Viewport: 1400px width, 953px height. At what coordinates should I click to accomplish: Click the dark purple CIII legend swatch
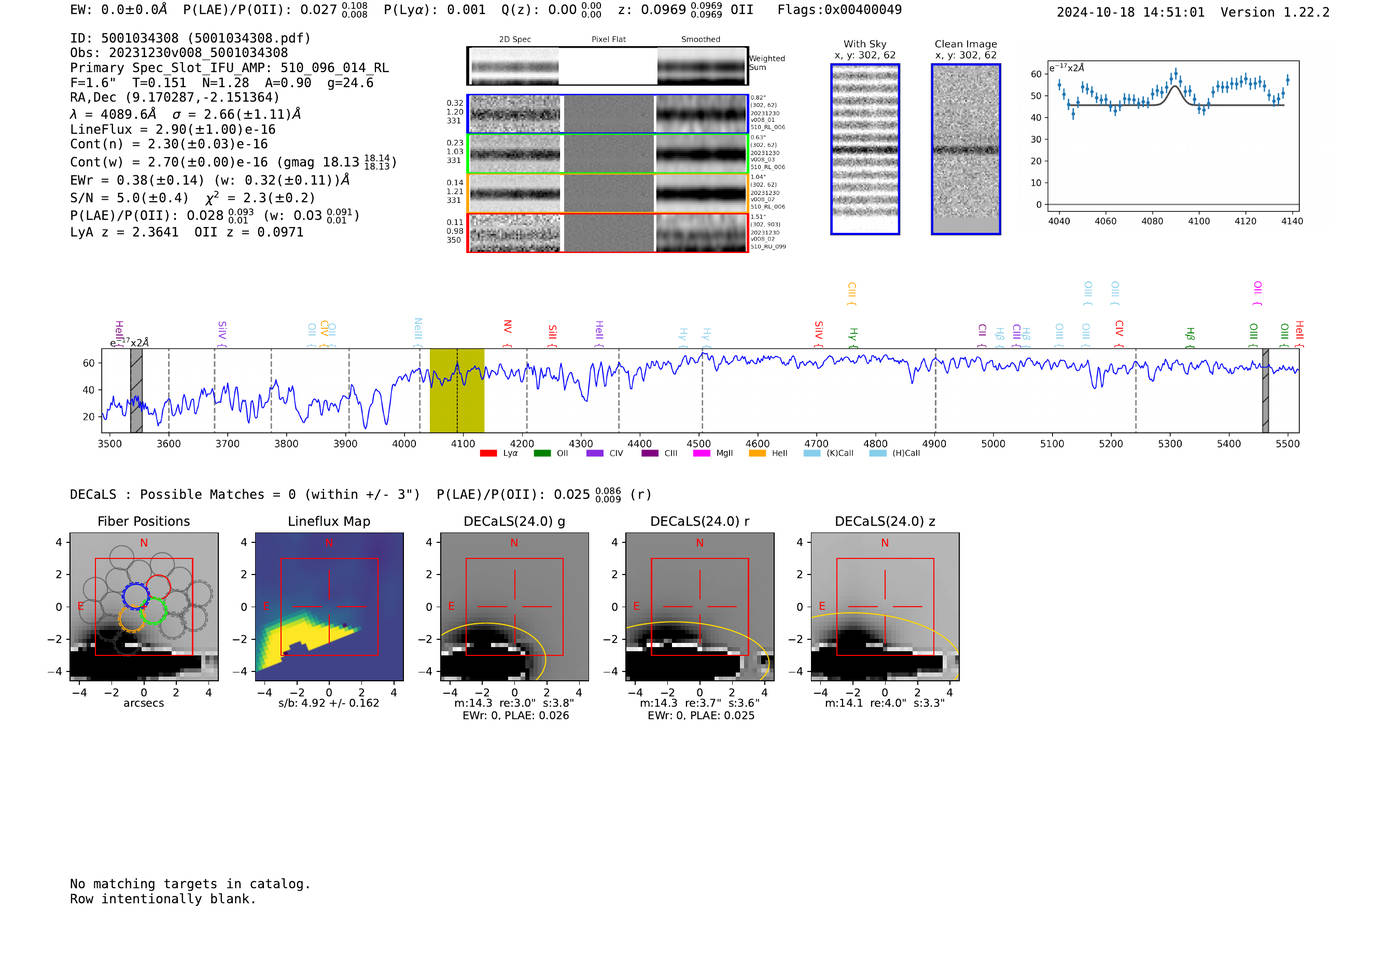click(x=650, y=453)
